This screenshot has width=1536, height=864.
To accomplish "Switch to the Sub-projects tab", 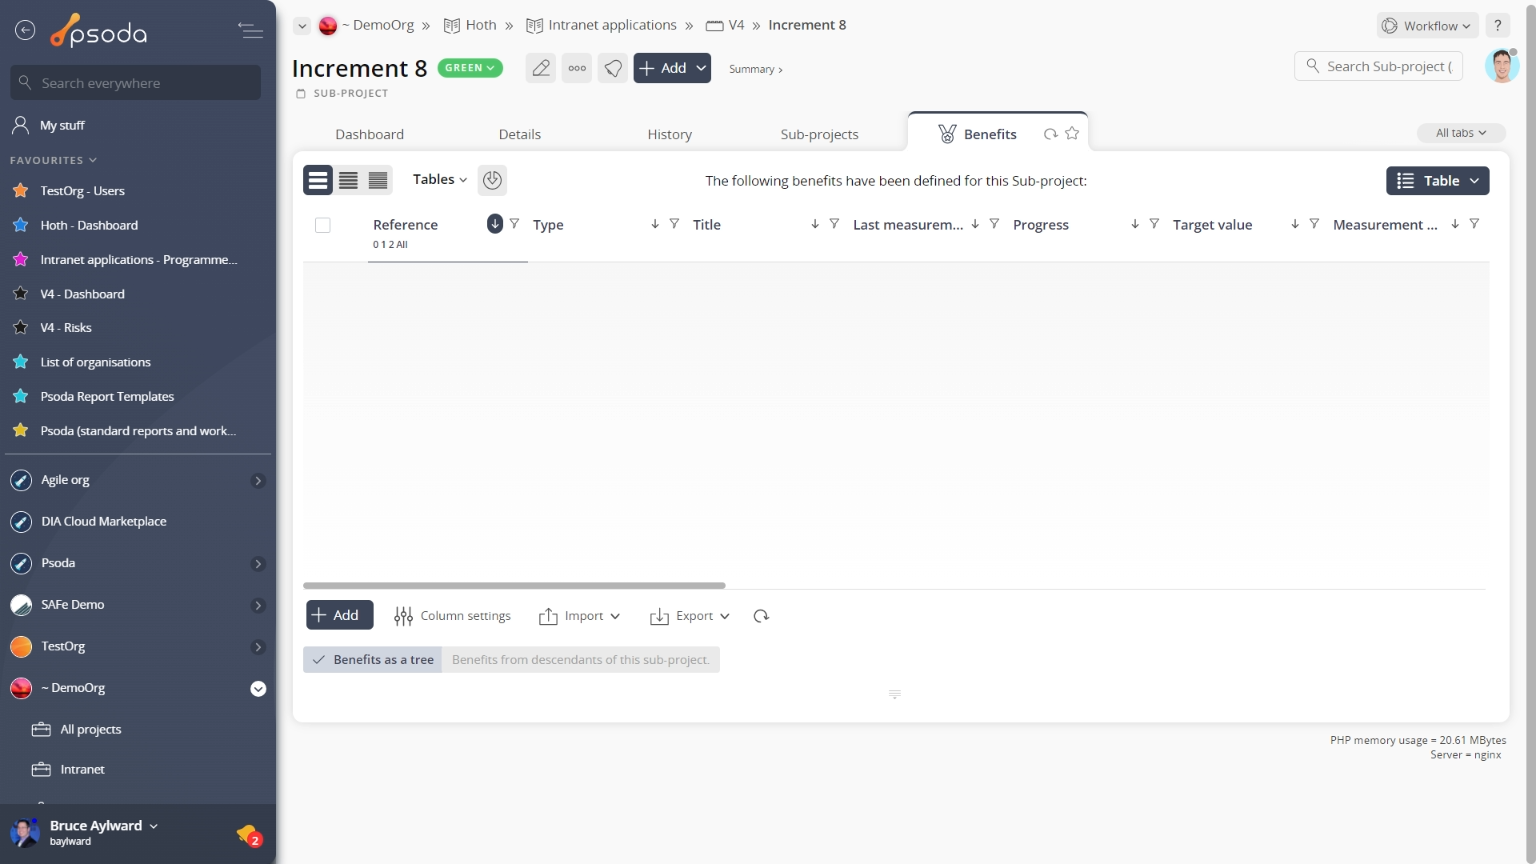I will click(820, 134).
